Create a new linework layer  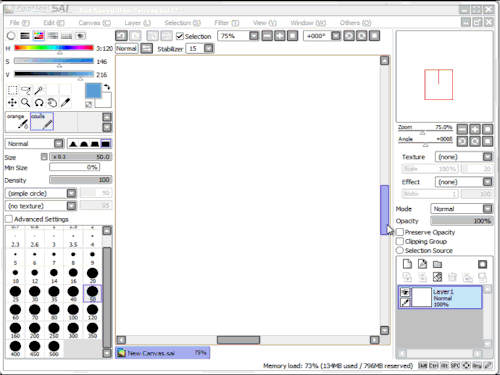422,264
